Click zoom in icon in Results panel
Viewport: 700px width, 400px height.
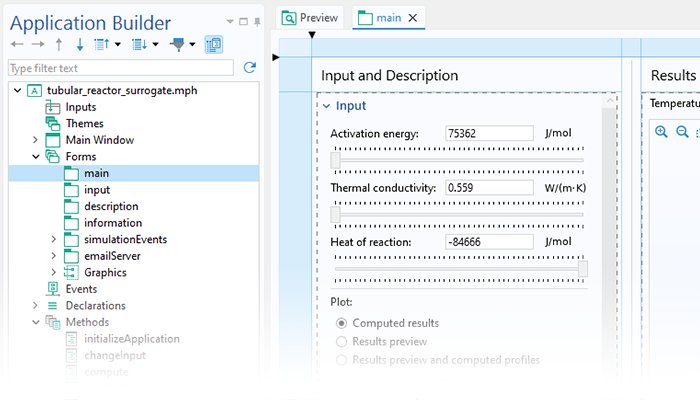[661, 132]
